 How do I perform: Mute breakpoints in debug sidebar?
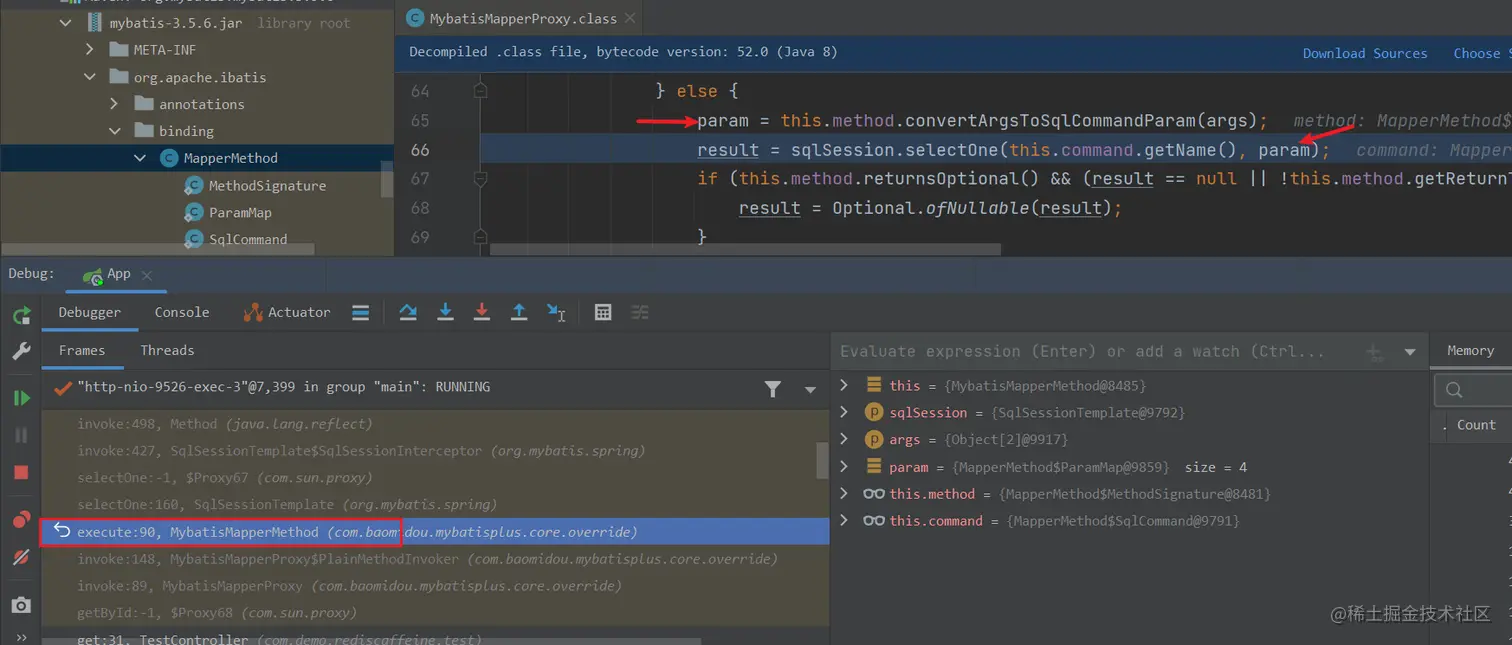coord(21,557)
